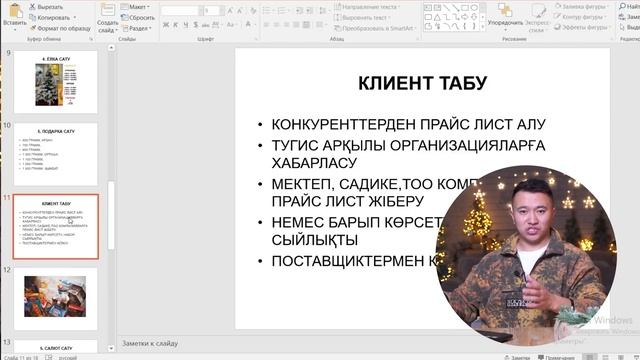Click decrease list level icon
This screenshot has width=640, height=360.
[299, 11]
